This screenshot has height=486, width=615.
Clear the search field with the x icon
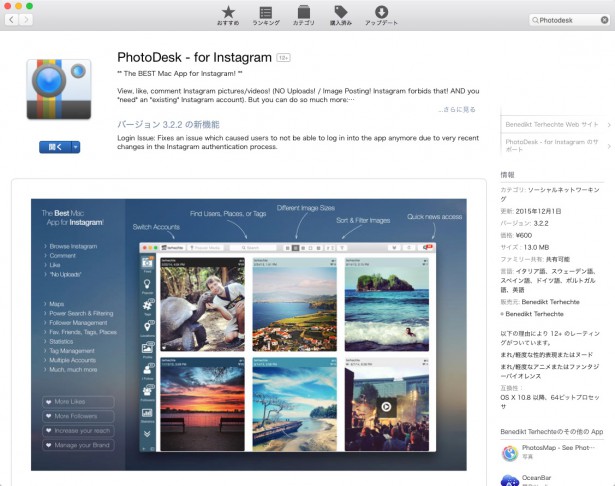coord(604,20)
